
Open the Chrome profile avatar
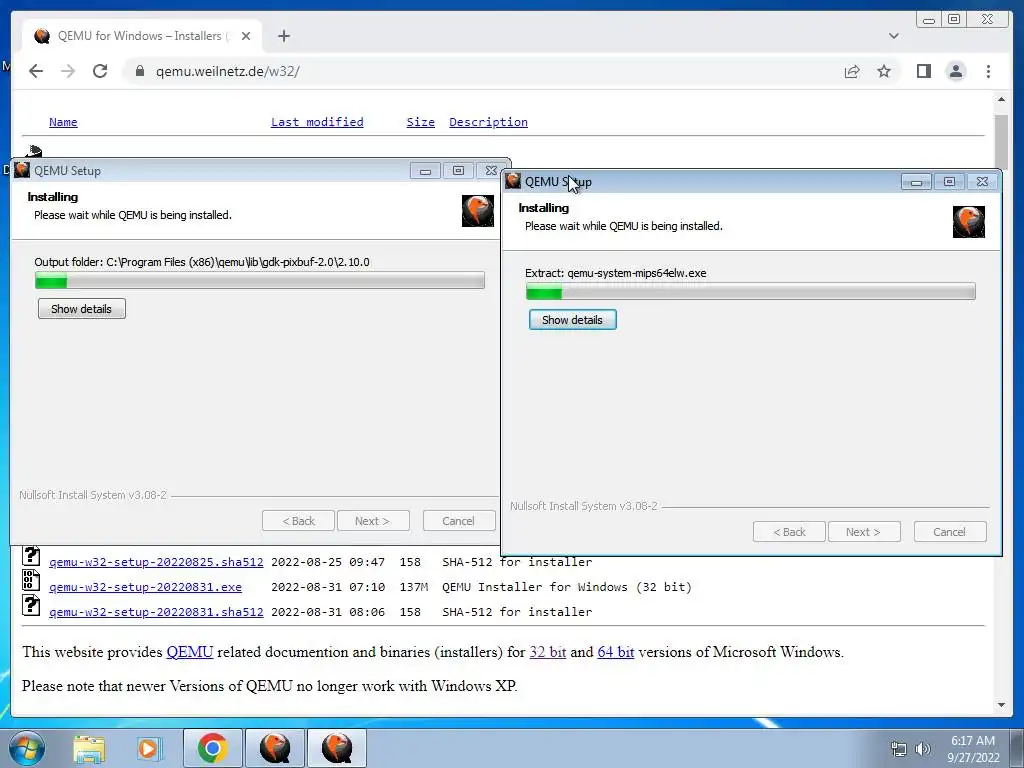pos(955,71)
